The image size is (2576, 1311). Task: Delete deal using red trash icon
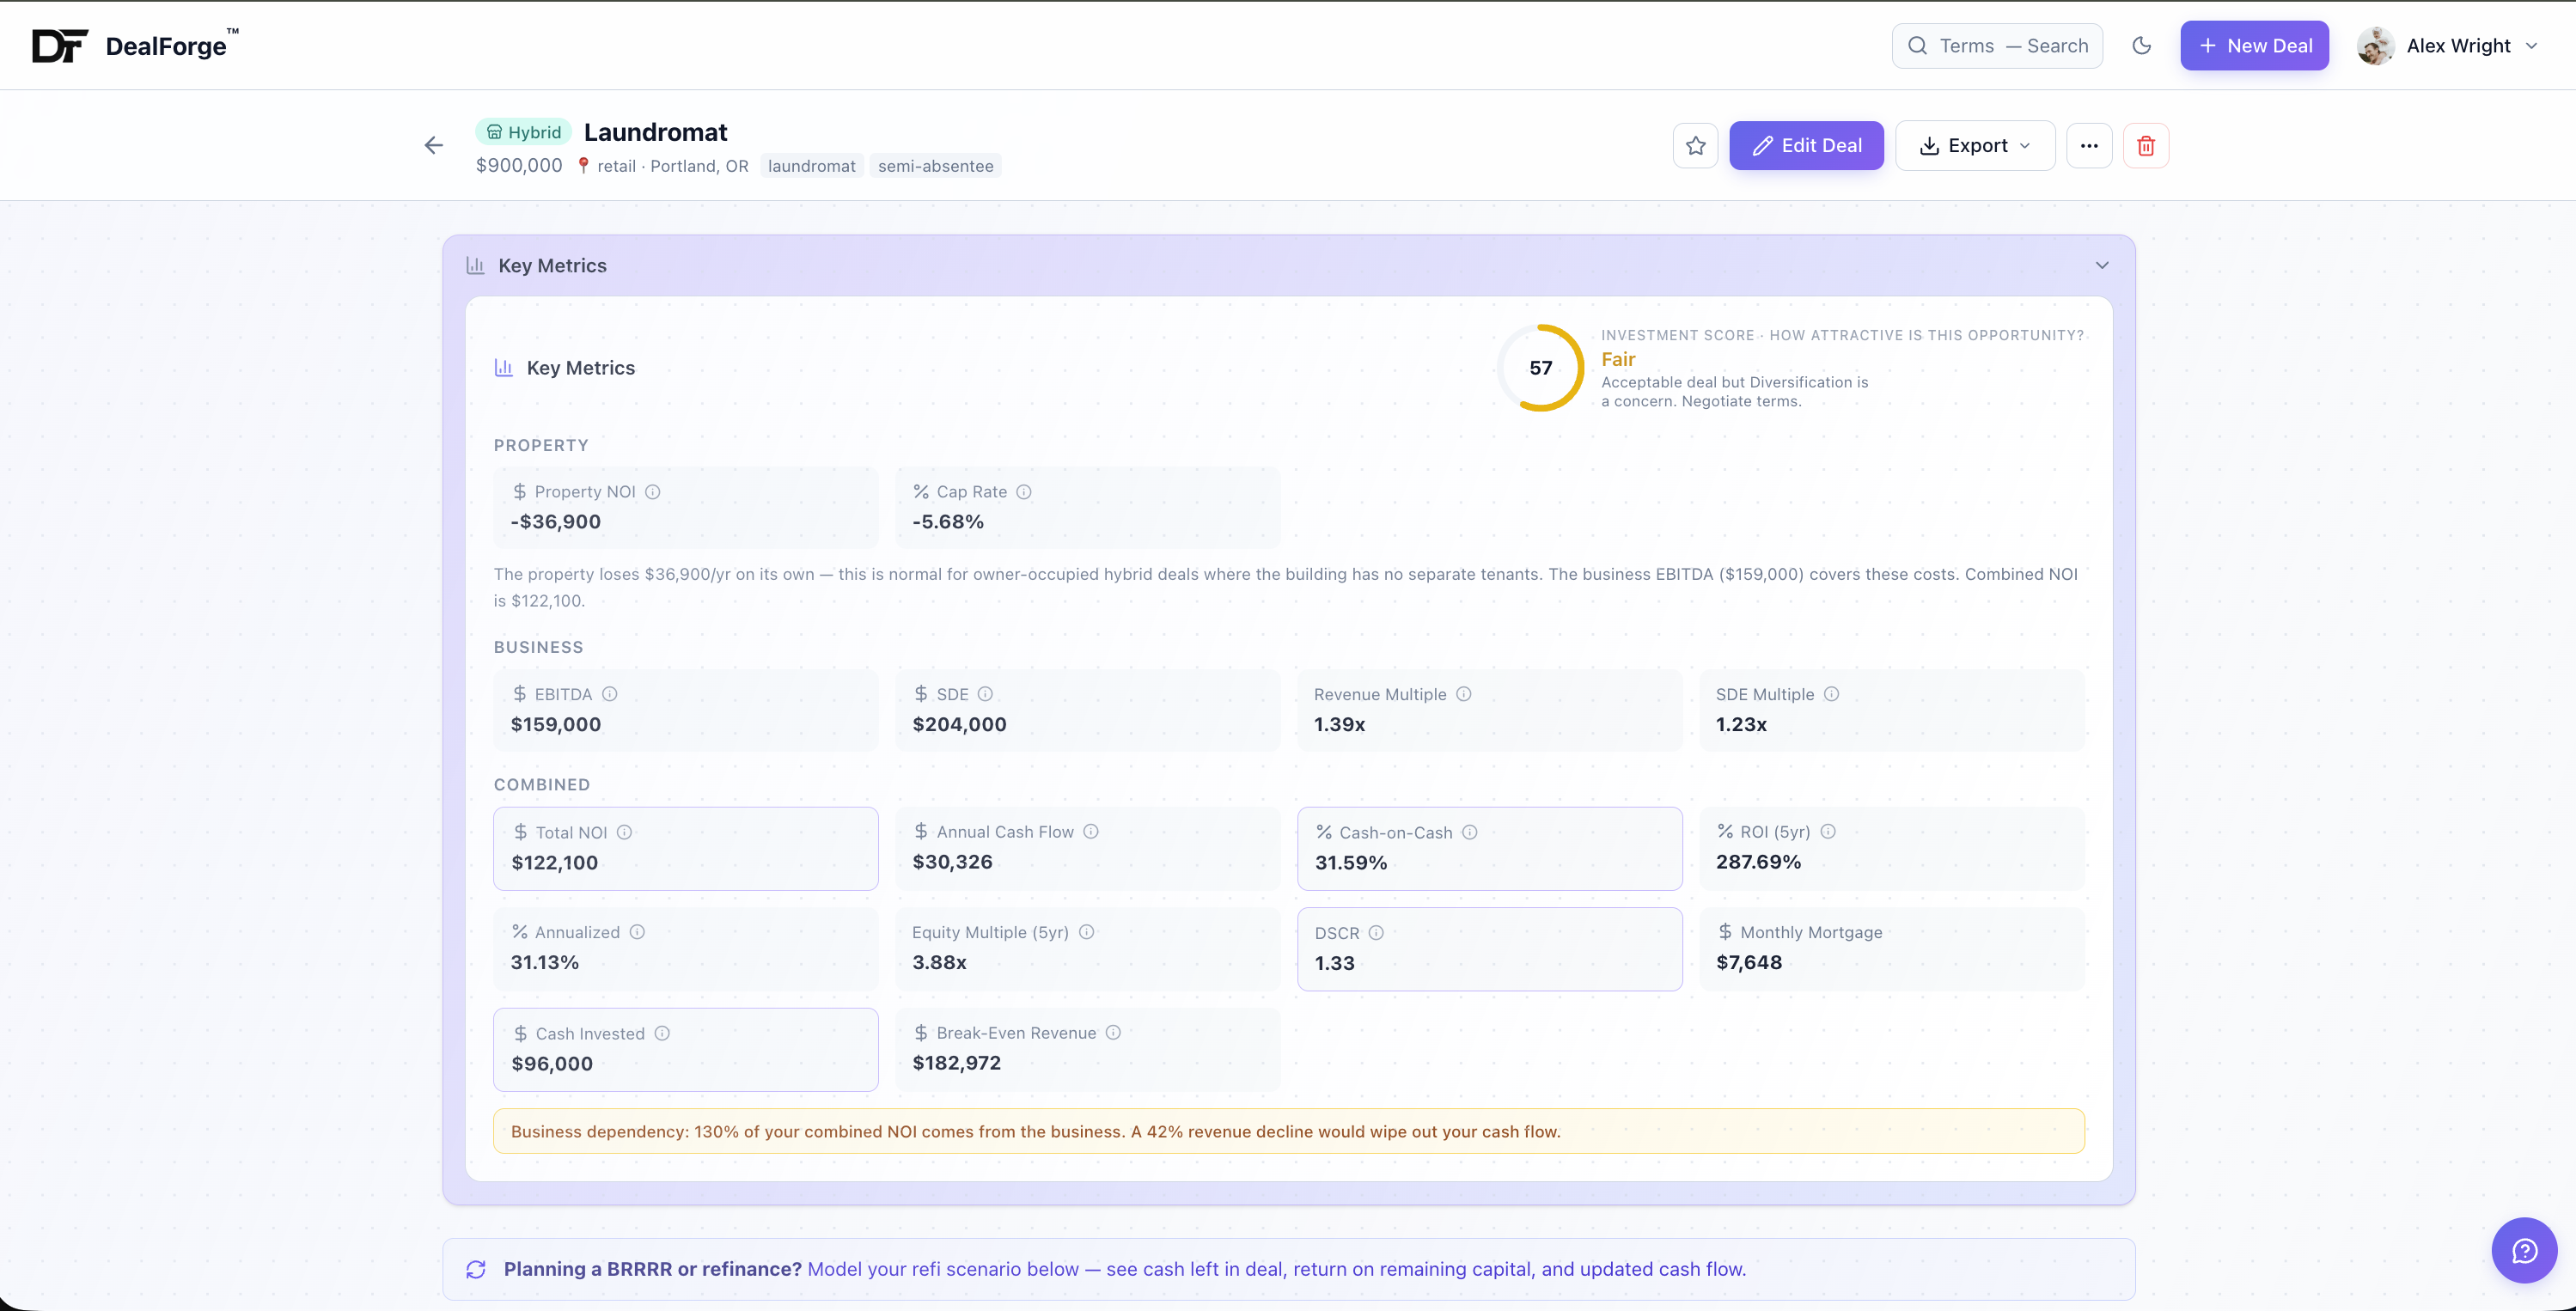click(2145, 146)
